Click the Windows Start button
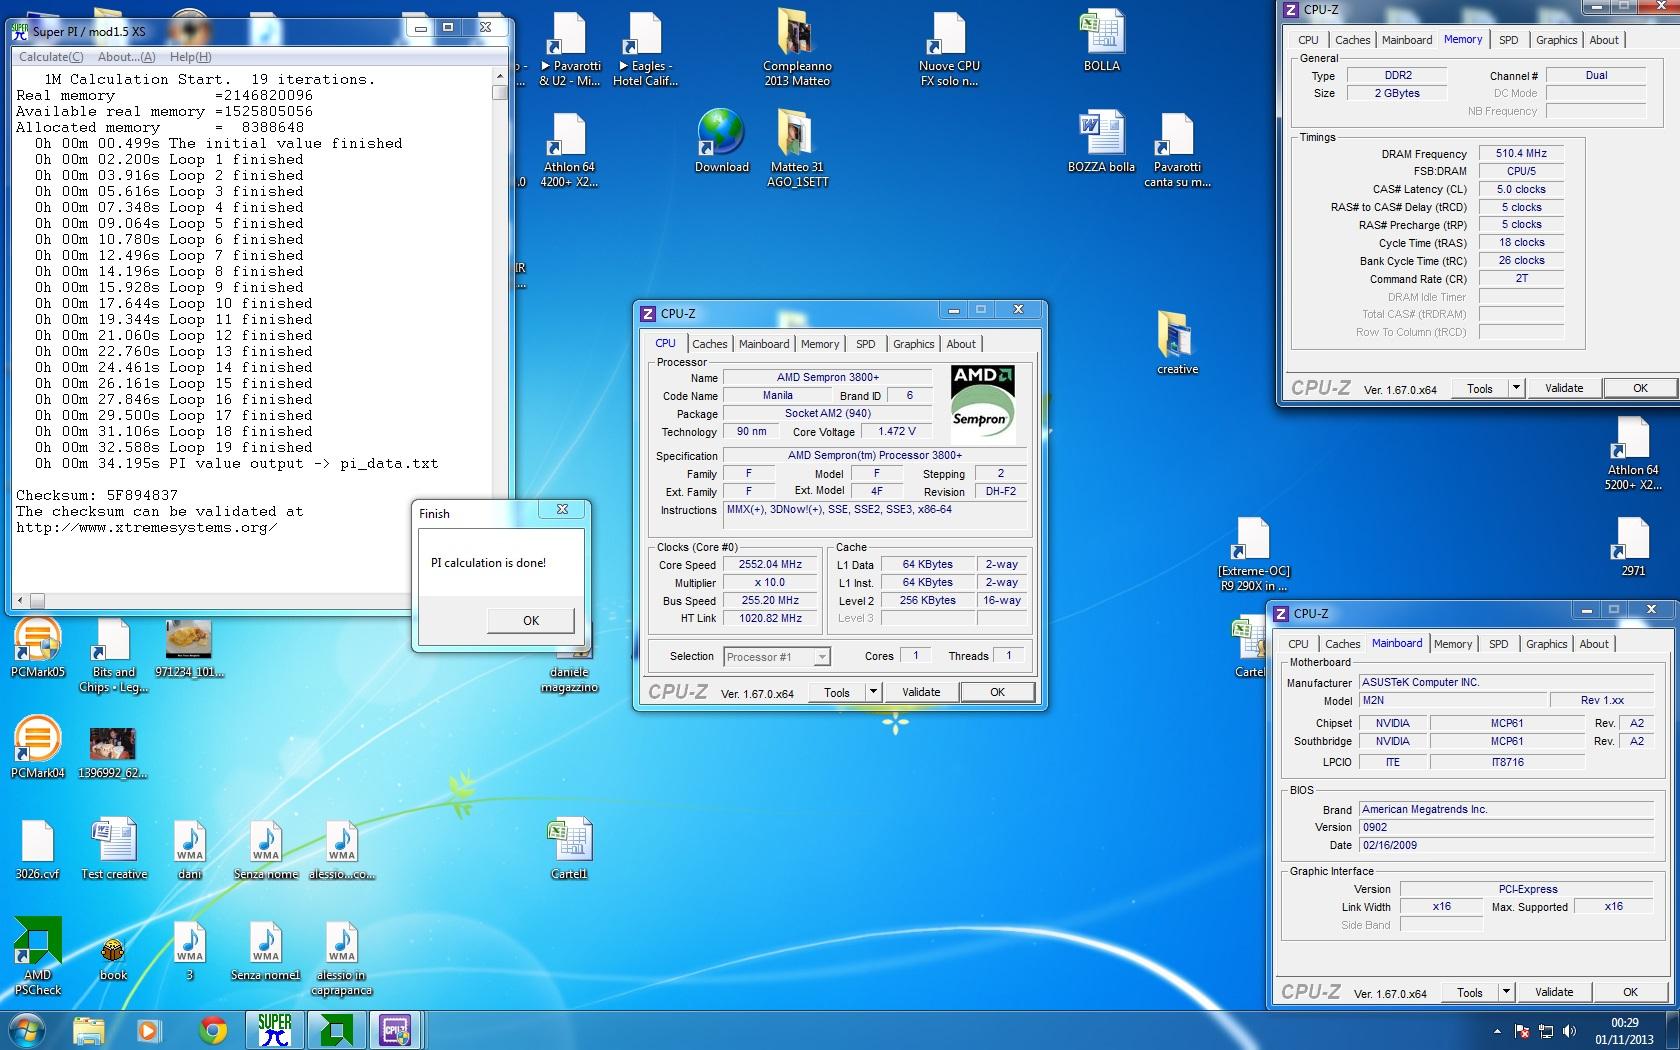Viewport: 1680px width, 1050px height. [26, 1030]
